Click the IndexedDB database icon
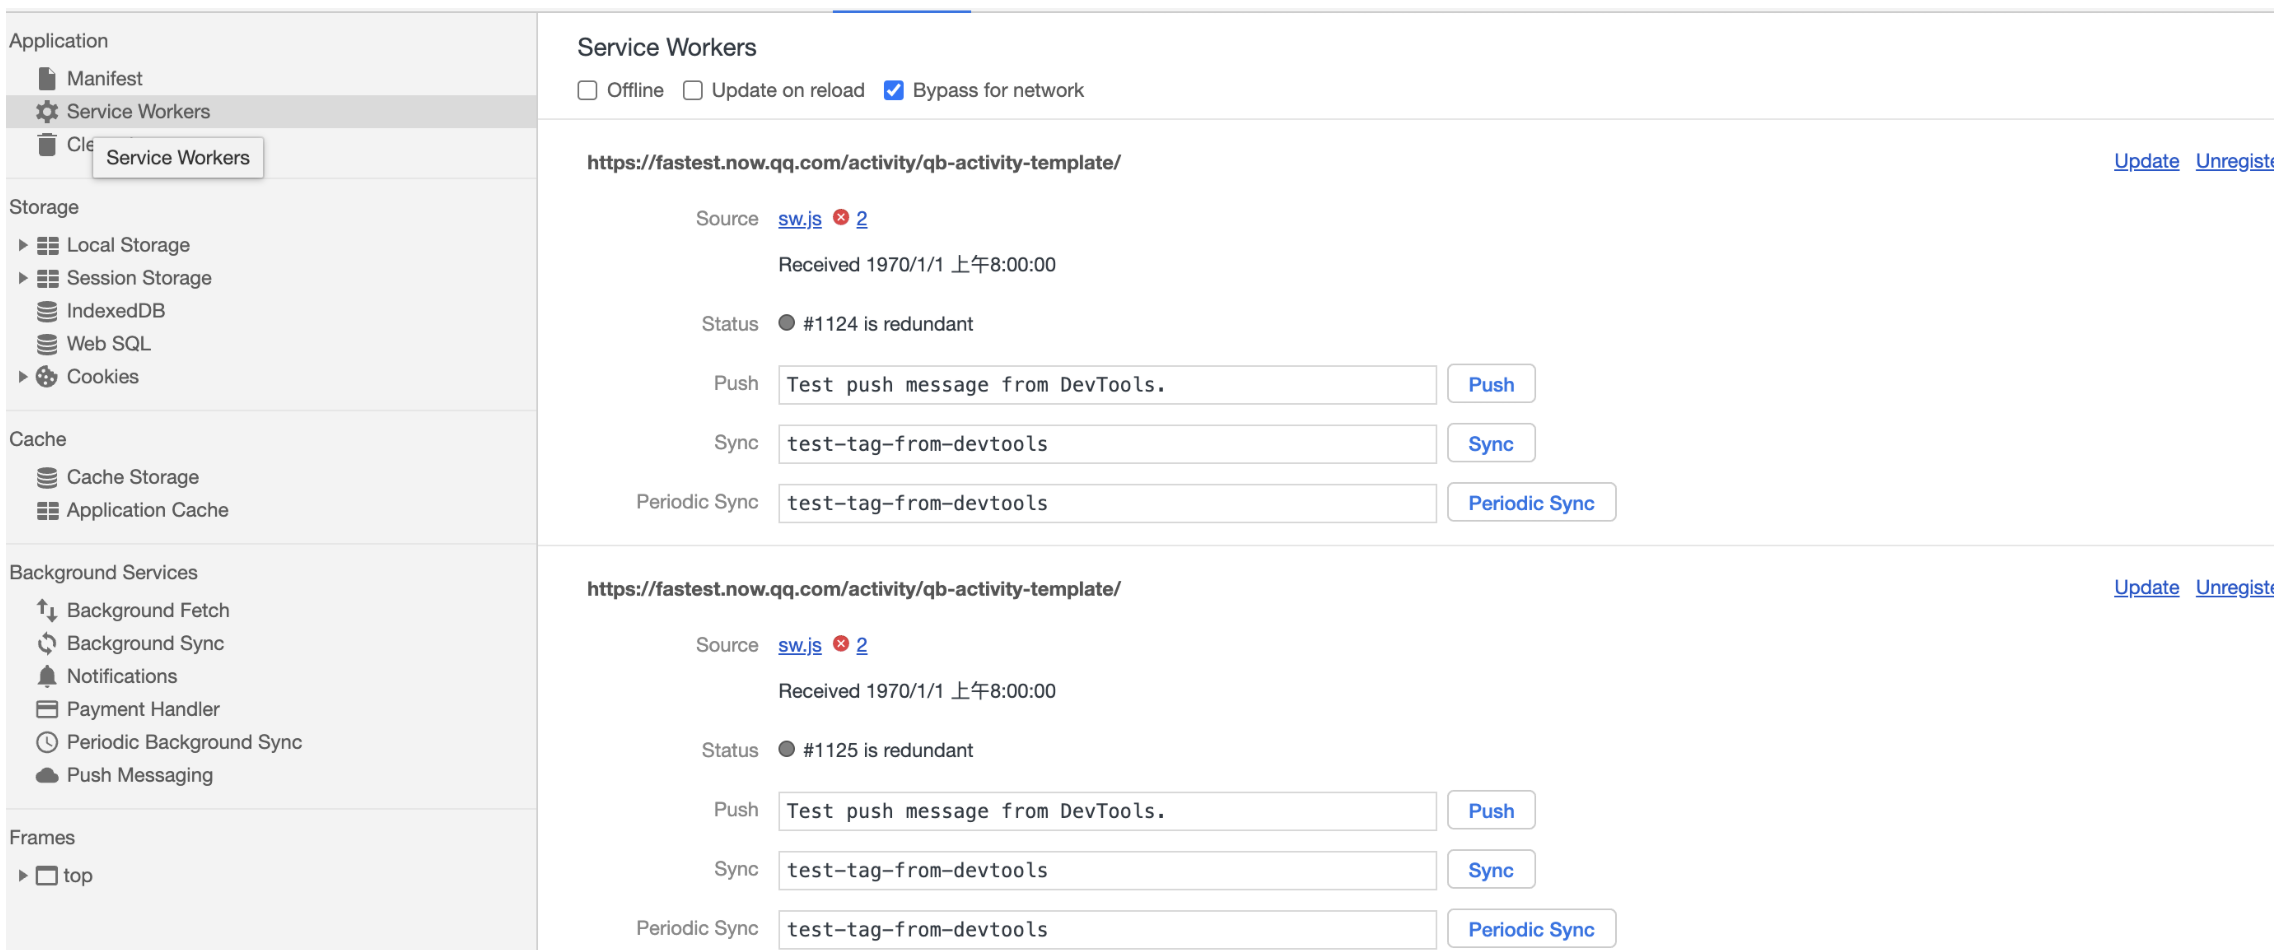 [47, 311]
